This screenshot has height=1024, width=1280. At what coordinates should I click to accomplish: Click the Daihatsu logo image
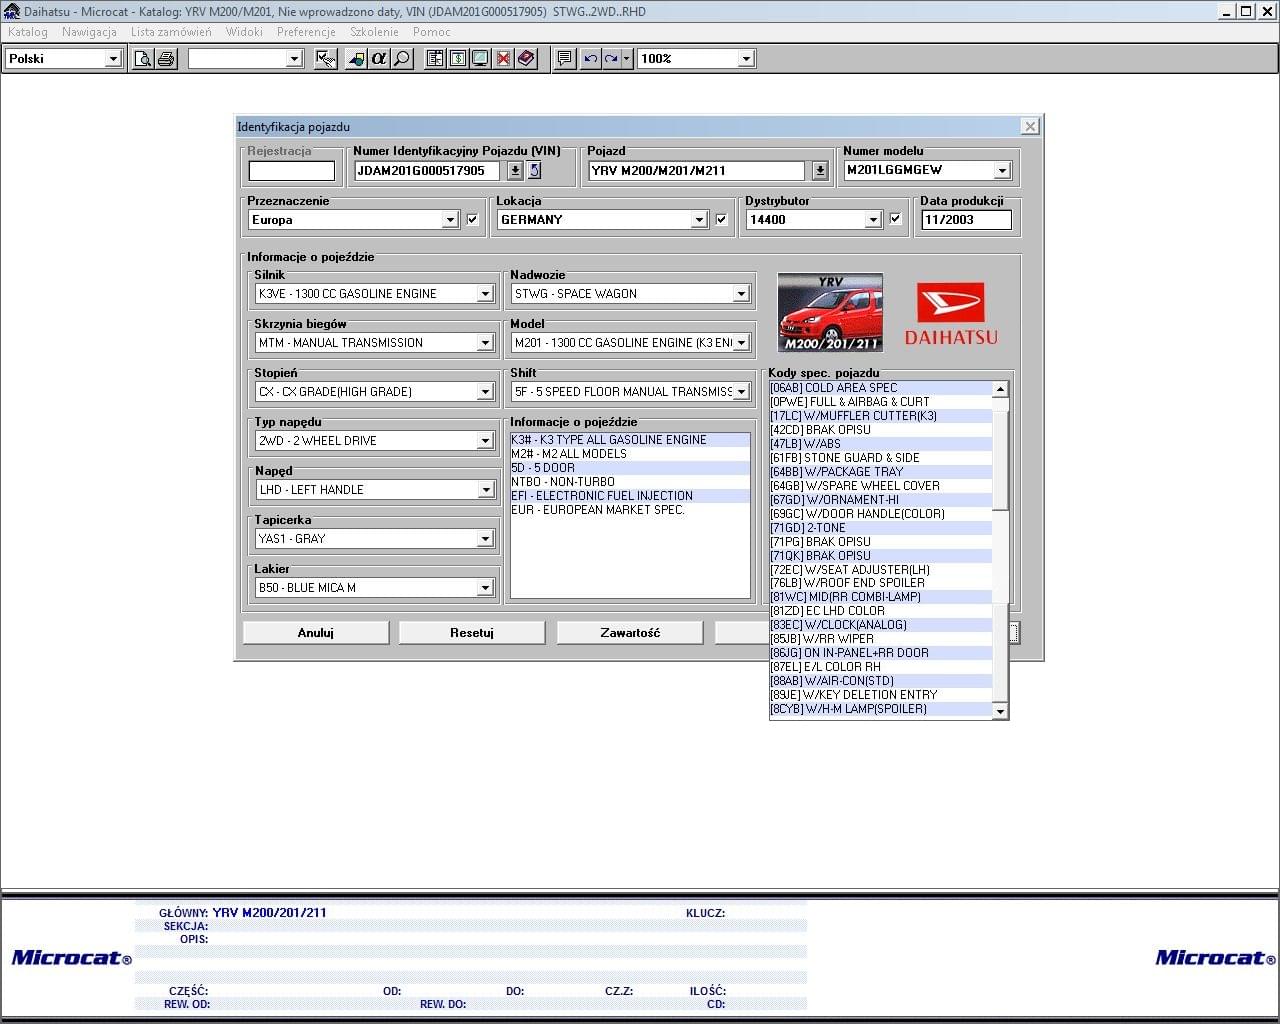coord(951,313)
